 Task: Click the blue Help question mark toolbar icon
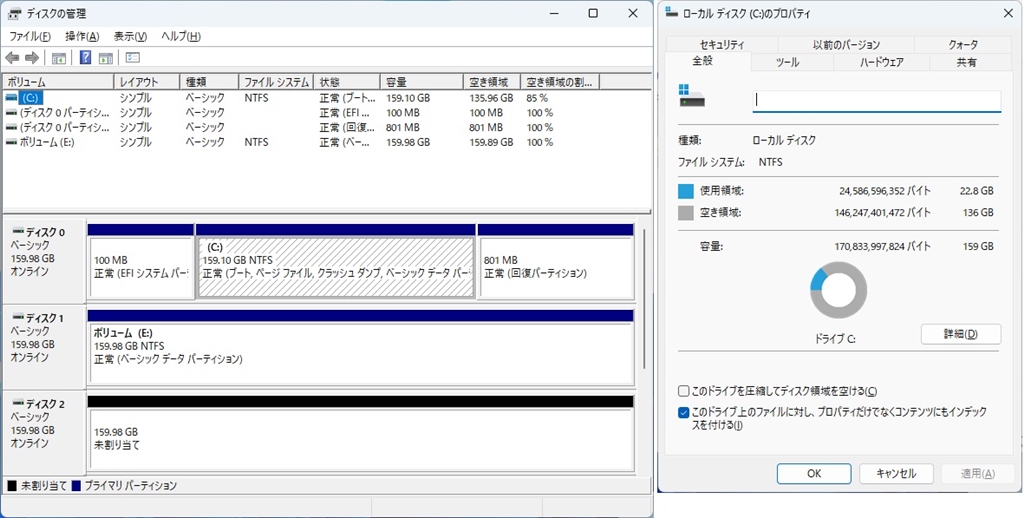pyautogui.click(x=85, y=57)
